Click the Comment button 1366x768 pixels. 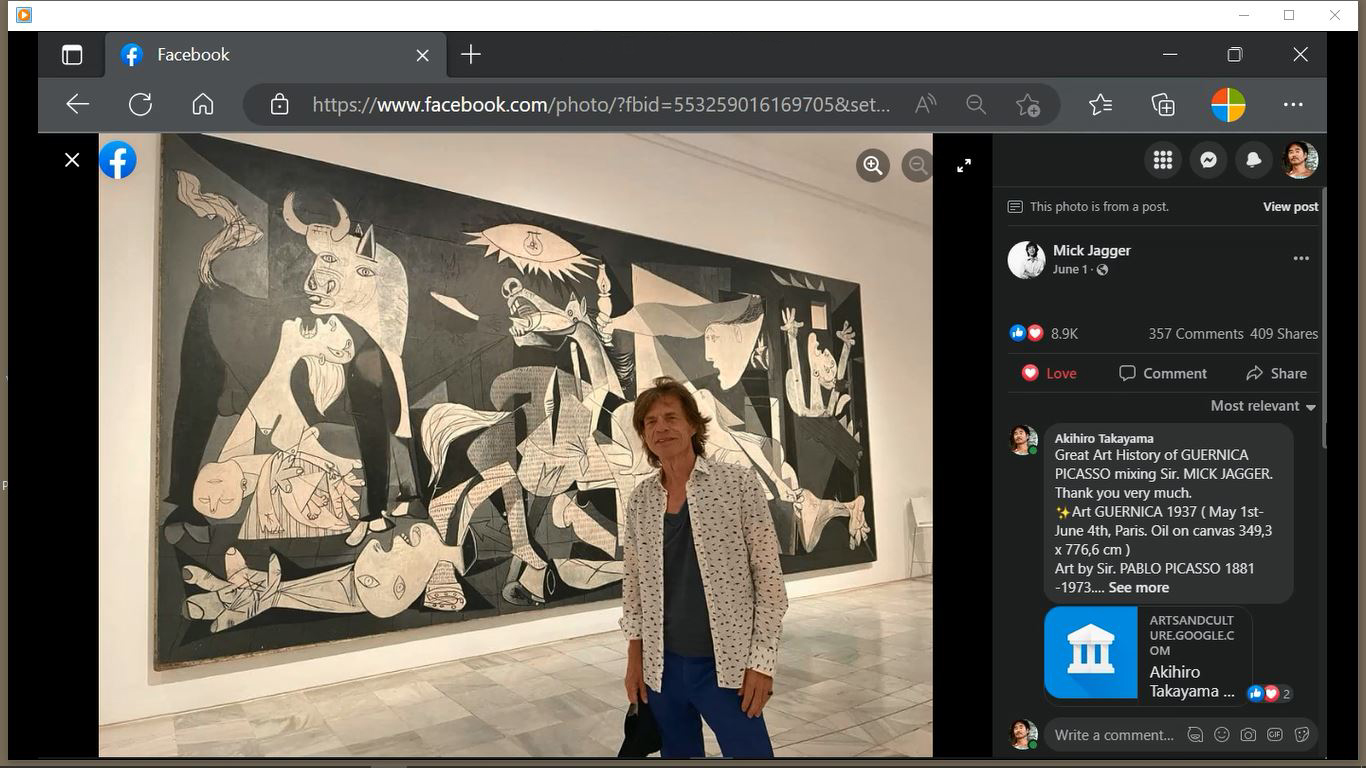point(1163,373)
